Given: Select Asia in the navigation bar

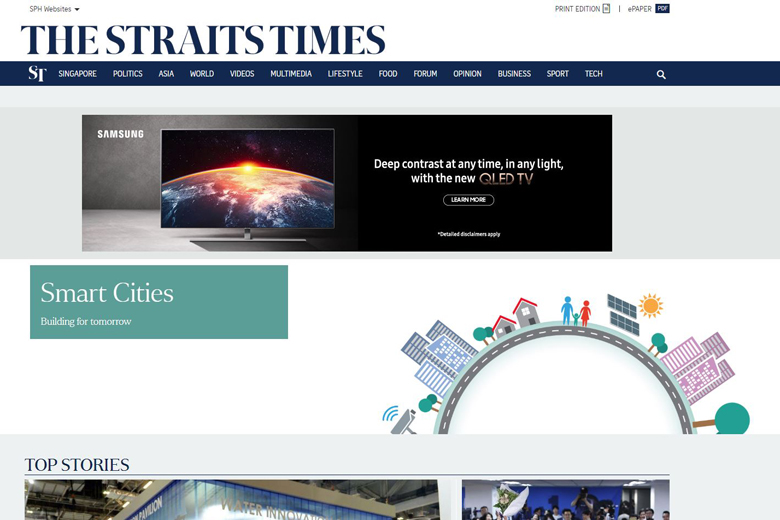Looking at the screenshot, I should pos(166,74).
